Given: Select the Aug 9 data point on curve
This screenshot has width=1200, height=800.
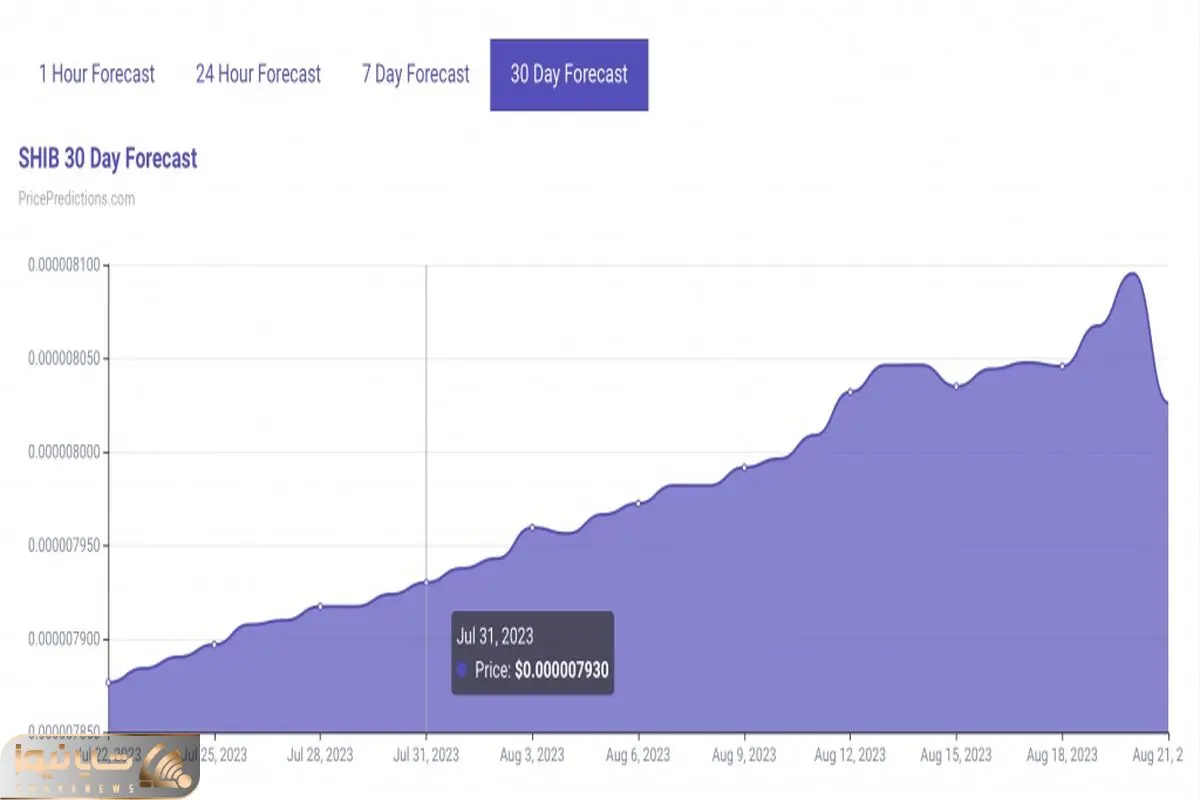Looking at the screenshot, I should click(x=744, y=467).
